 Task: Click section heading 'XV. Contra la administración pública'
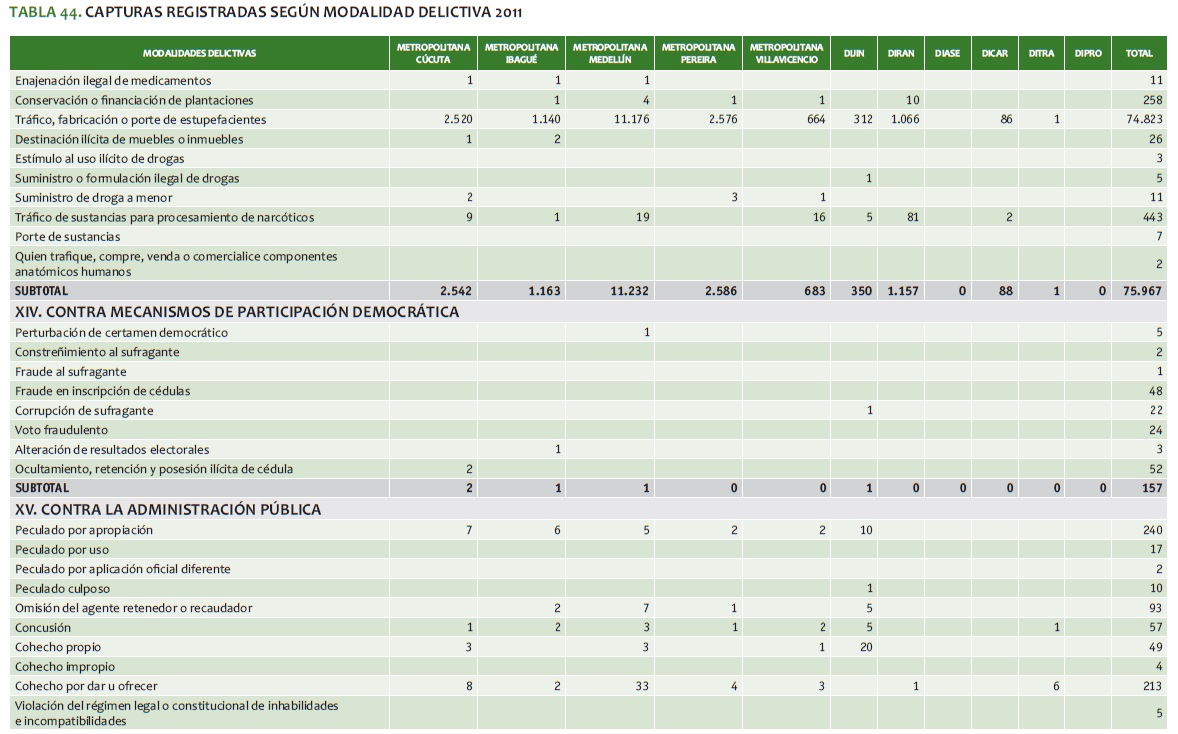click(x=168, y=510)
